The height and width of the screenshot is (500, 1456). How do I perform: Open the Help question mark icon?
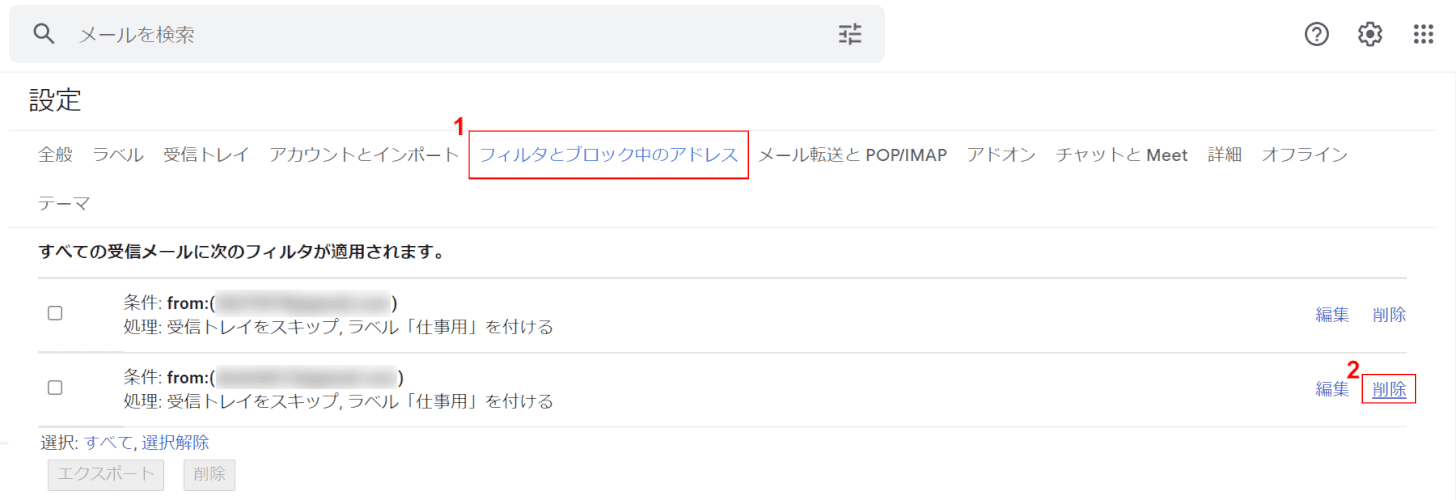tap(1317, 34)
